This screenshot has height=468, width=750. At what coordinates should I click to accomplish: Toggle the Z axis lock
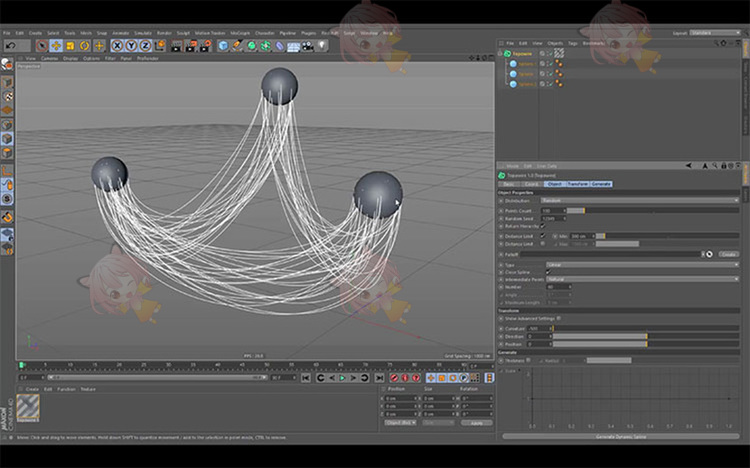pyautogui.click(x=145, y=46)
